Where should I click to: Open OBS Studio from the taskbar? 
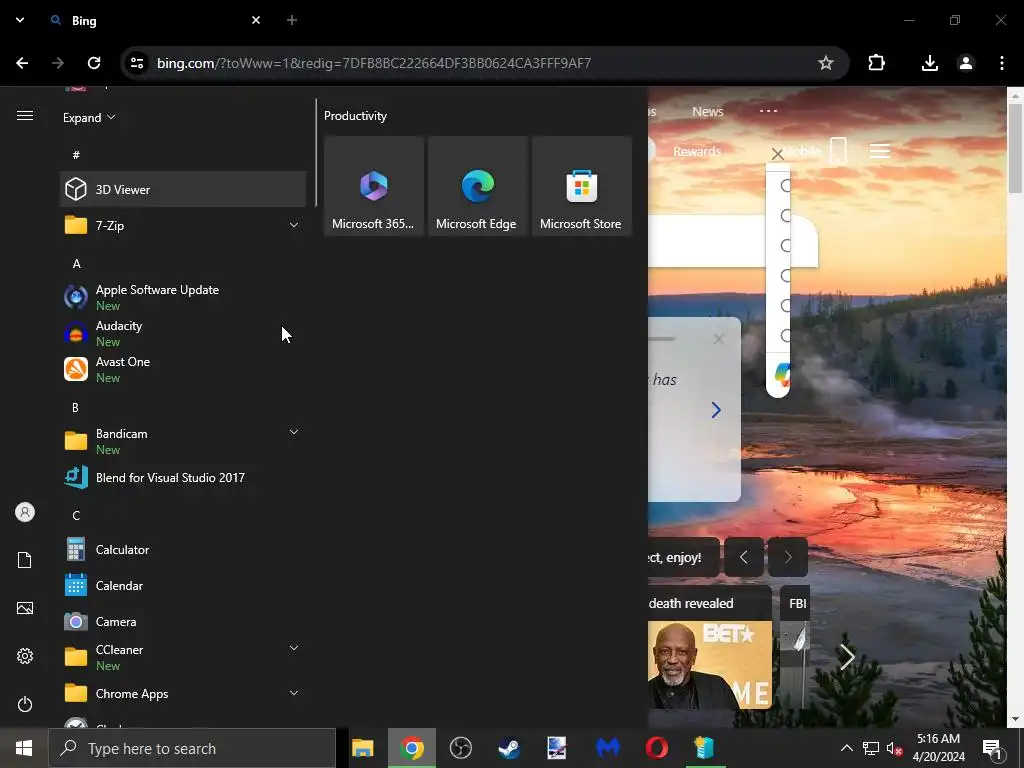click(x=460, y=748)
